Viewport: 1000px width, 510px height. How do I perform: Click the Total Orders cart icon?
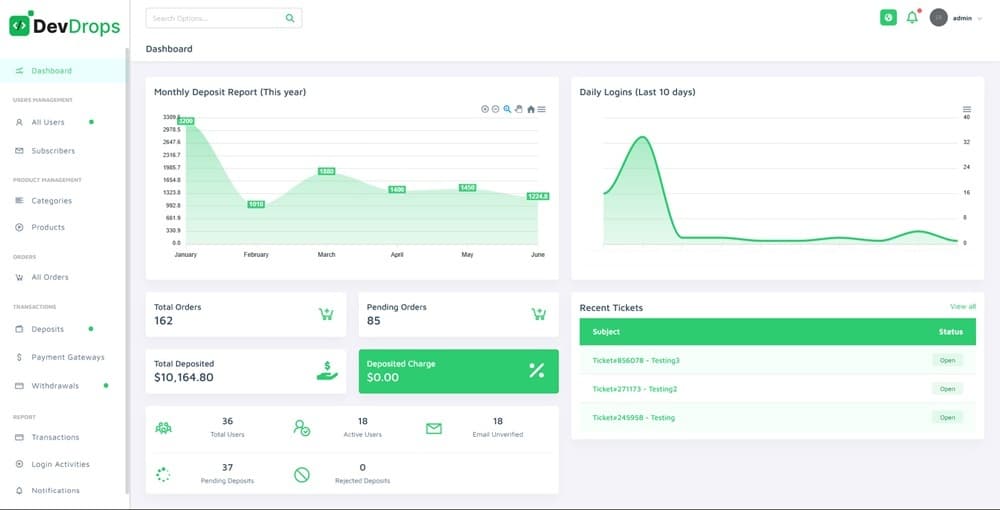326,314
